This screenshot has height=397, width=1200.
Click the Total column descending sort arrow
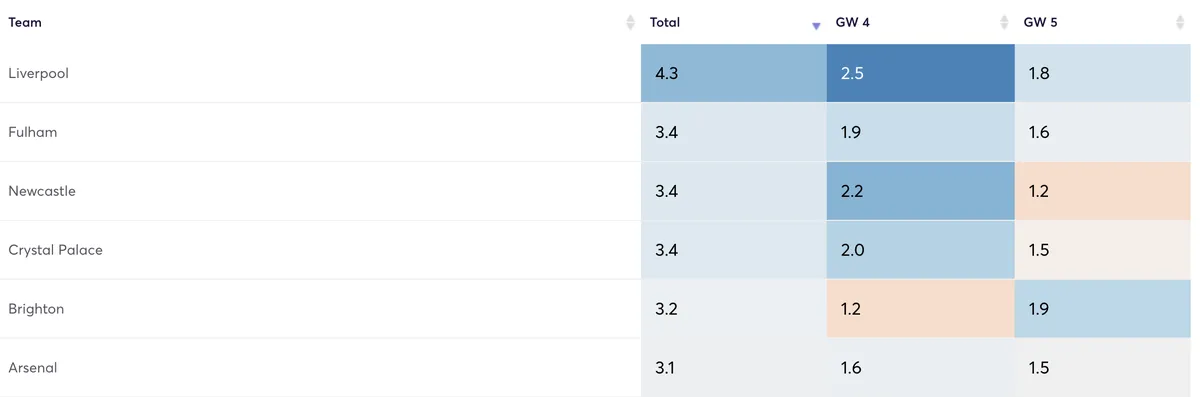tap(816, 26)
